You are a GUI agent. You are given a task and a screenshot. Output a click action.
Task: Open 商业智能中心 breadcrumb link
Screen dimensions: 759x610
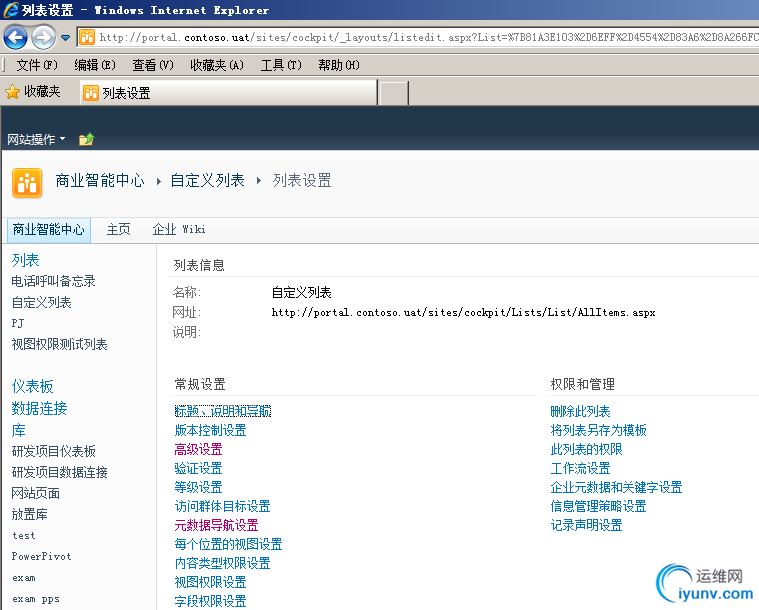coord(100,181)
